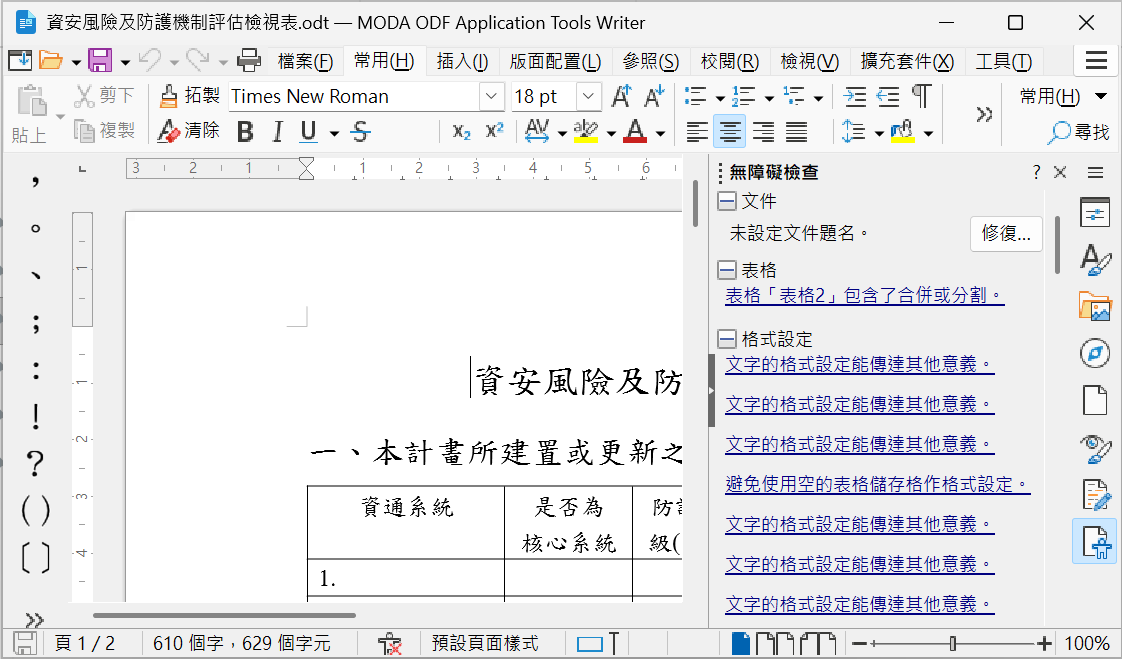The width and height of the screenshot is (1122, 659).
Task: Open the 校閱 menu
Action: (729, 60)
